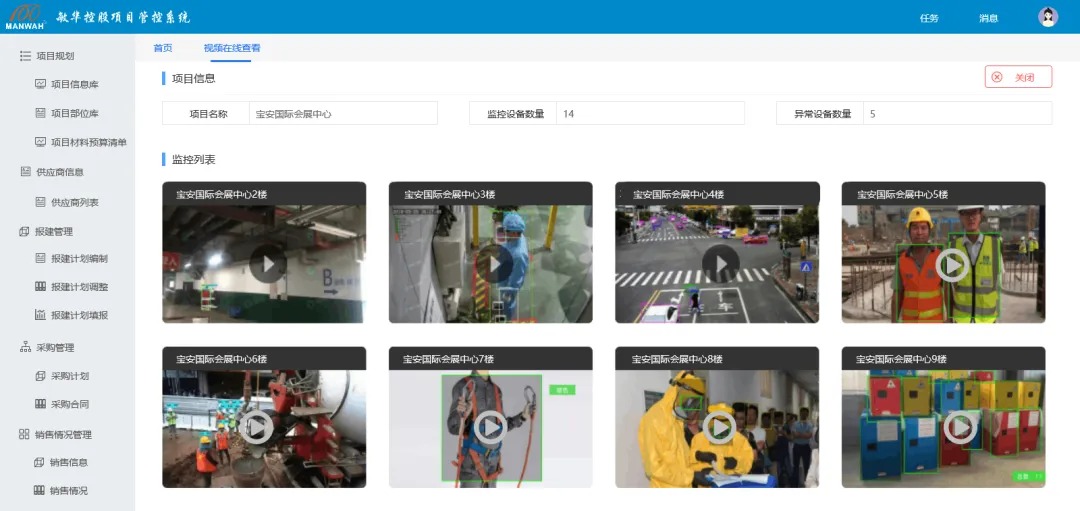Screen dimensions: 1080x511
Task: Click the 关闭 button
Action: coord(1017,77)
